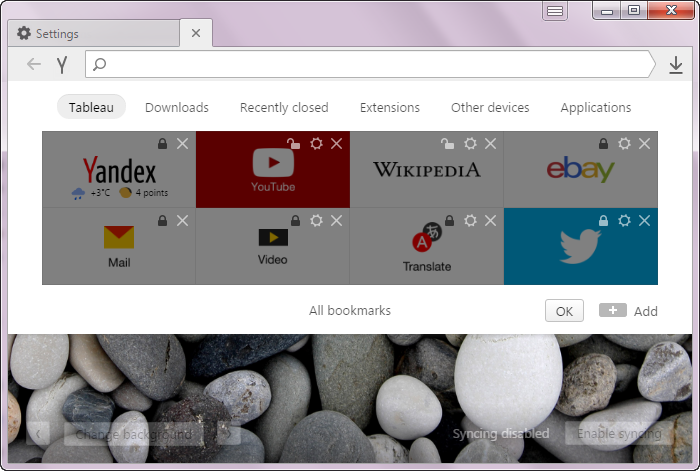
Task: Open settings gear on YouTube tile
Action: (x=317, y=144)
